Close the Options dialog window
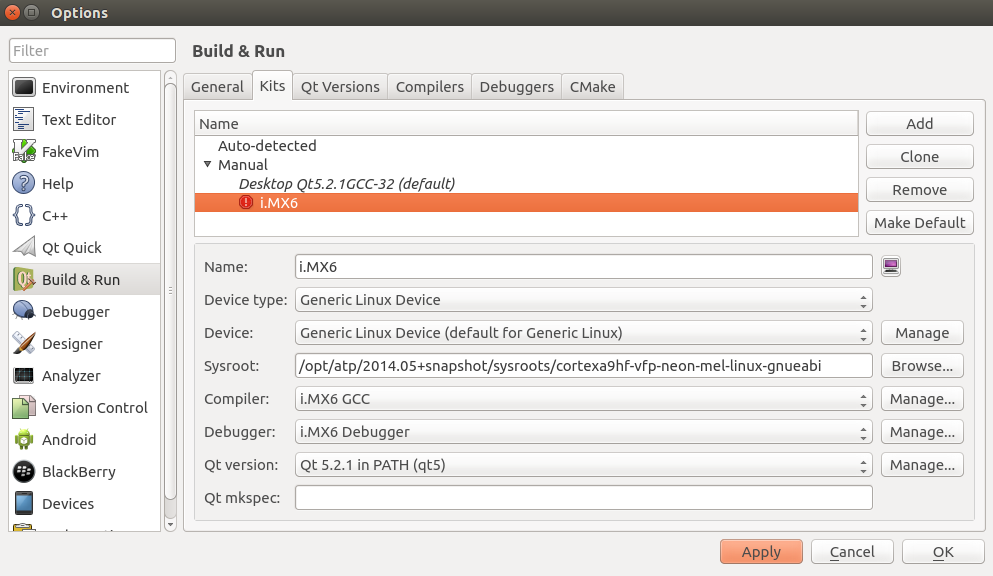Image resolution: width=993 pixels, height=576 pixels. tap(12, 12)
